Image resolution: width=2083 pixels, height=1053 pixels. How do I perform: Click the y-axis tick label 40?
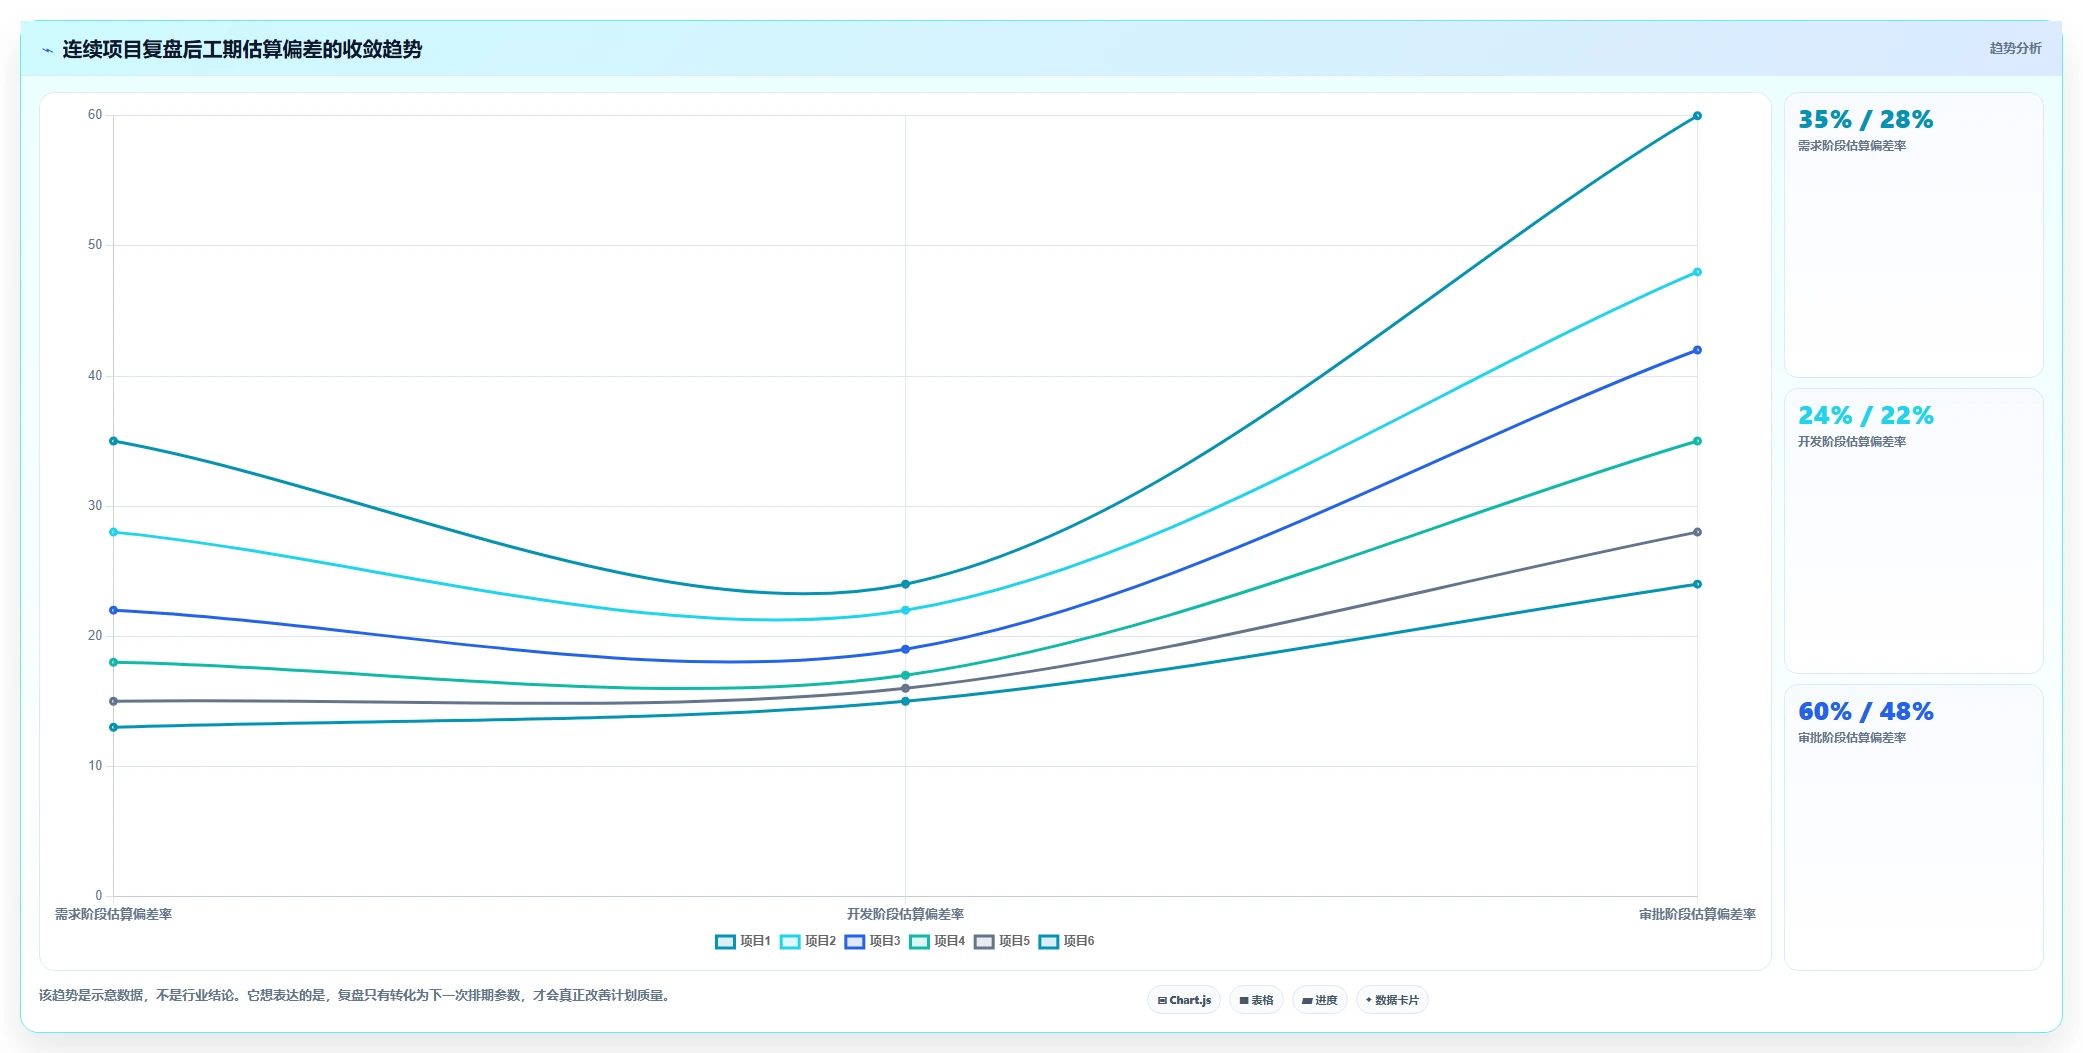tap(95, 376)
